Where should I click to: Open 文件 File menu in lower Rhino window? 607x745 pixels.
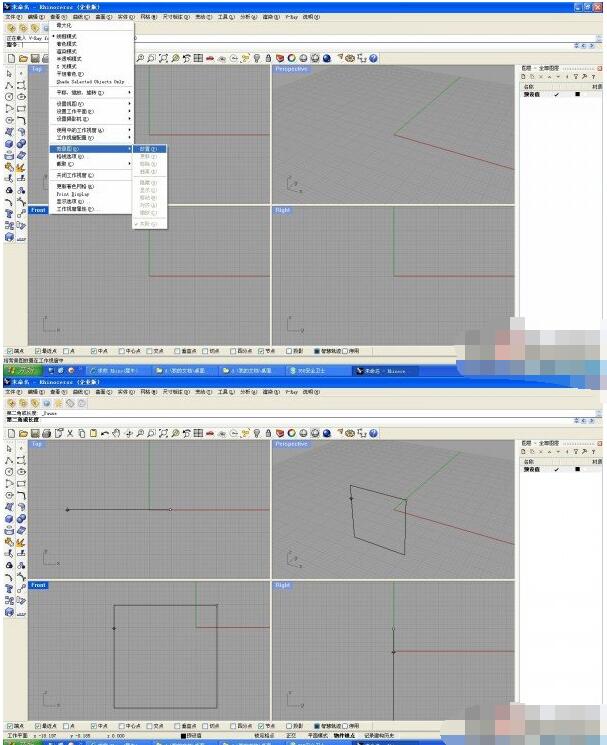[13, 392]
